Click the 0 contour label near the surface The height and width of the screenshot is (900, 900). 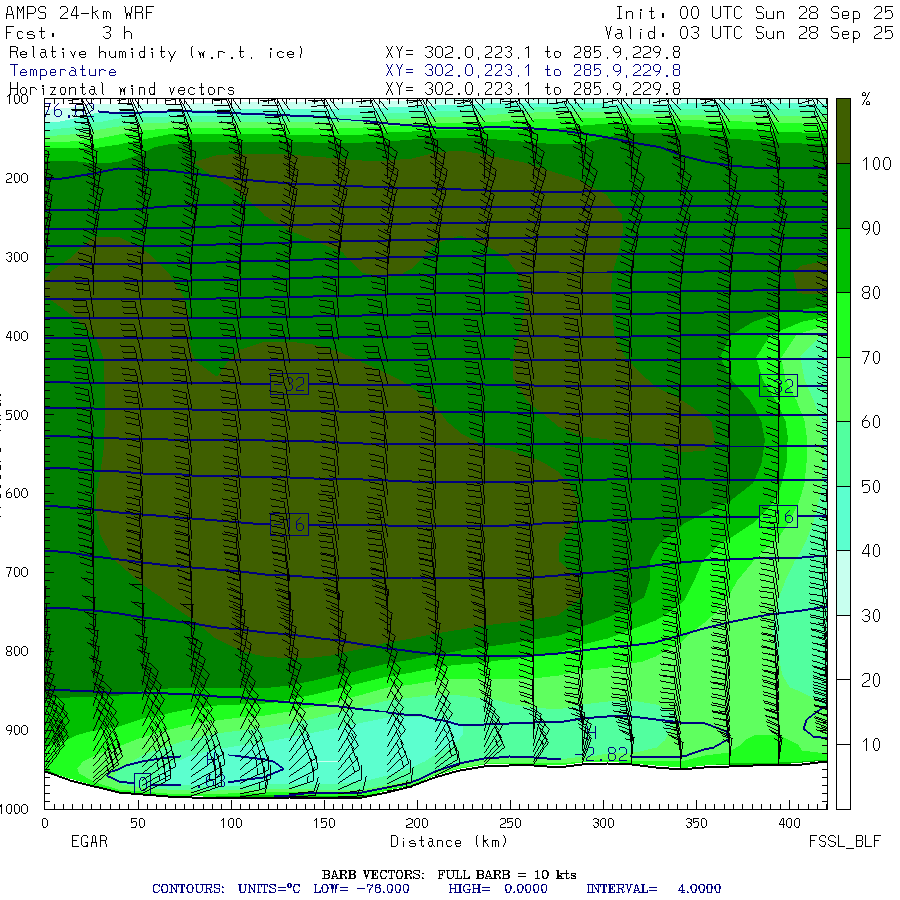click(142, 783)
